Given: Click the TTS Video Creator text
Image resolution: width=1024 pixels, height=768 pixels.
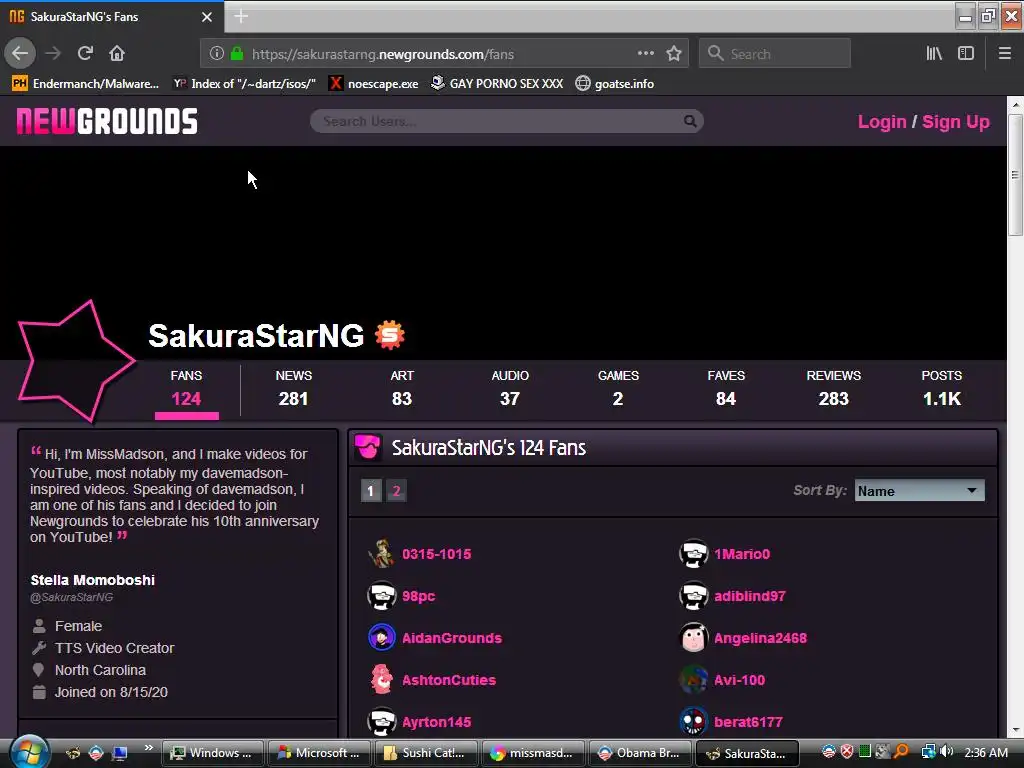Looking at the screenshot, I should click(114, 648).
